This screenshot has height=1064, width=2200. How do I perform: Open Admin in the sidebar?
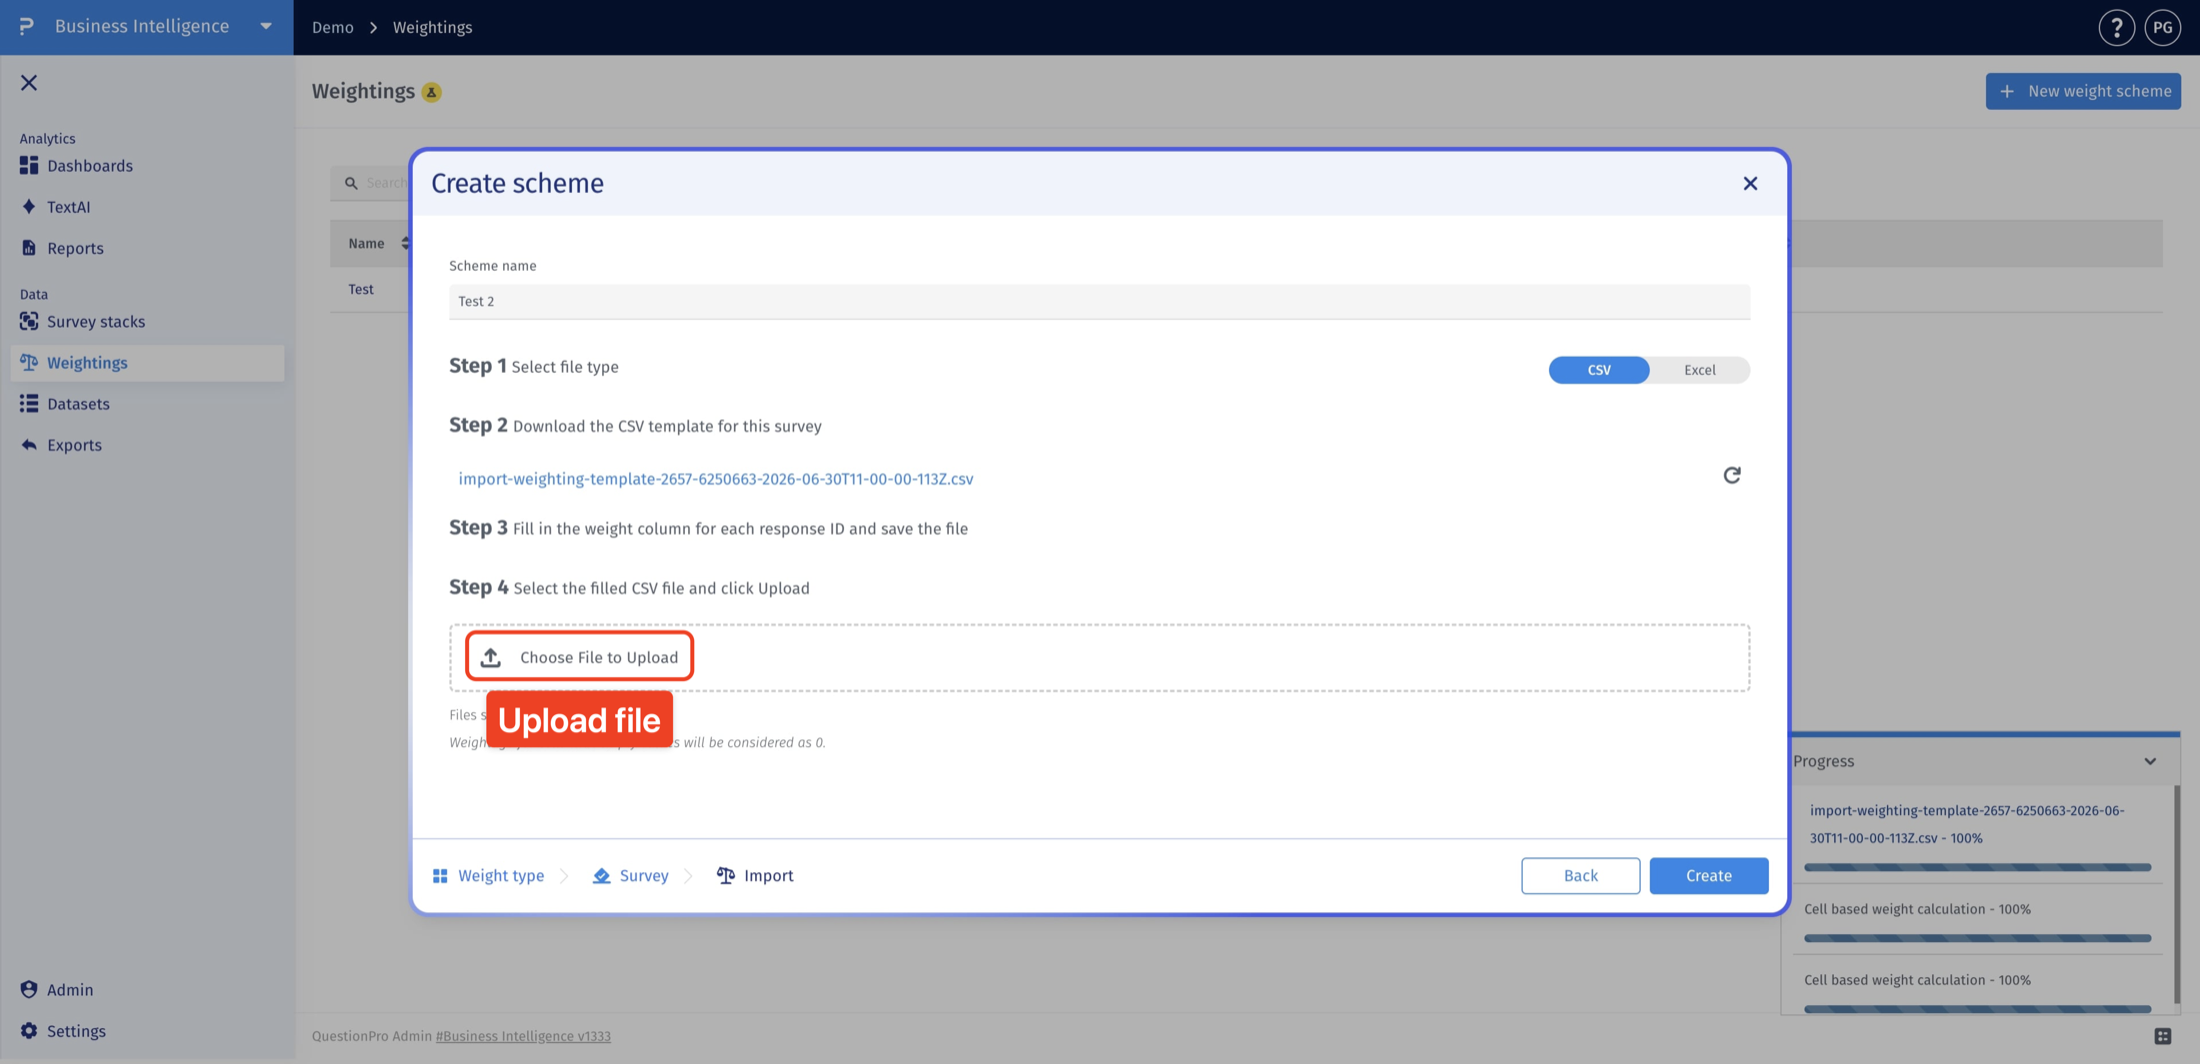[x=70, y=990]
